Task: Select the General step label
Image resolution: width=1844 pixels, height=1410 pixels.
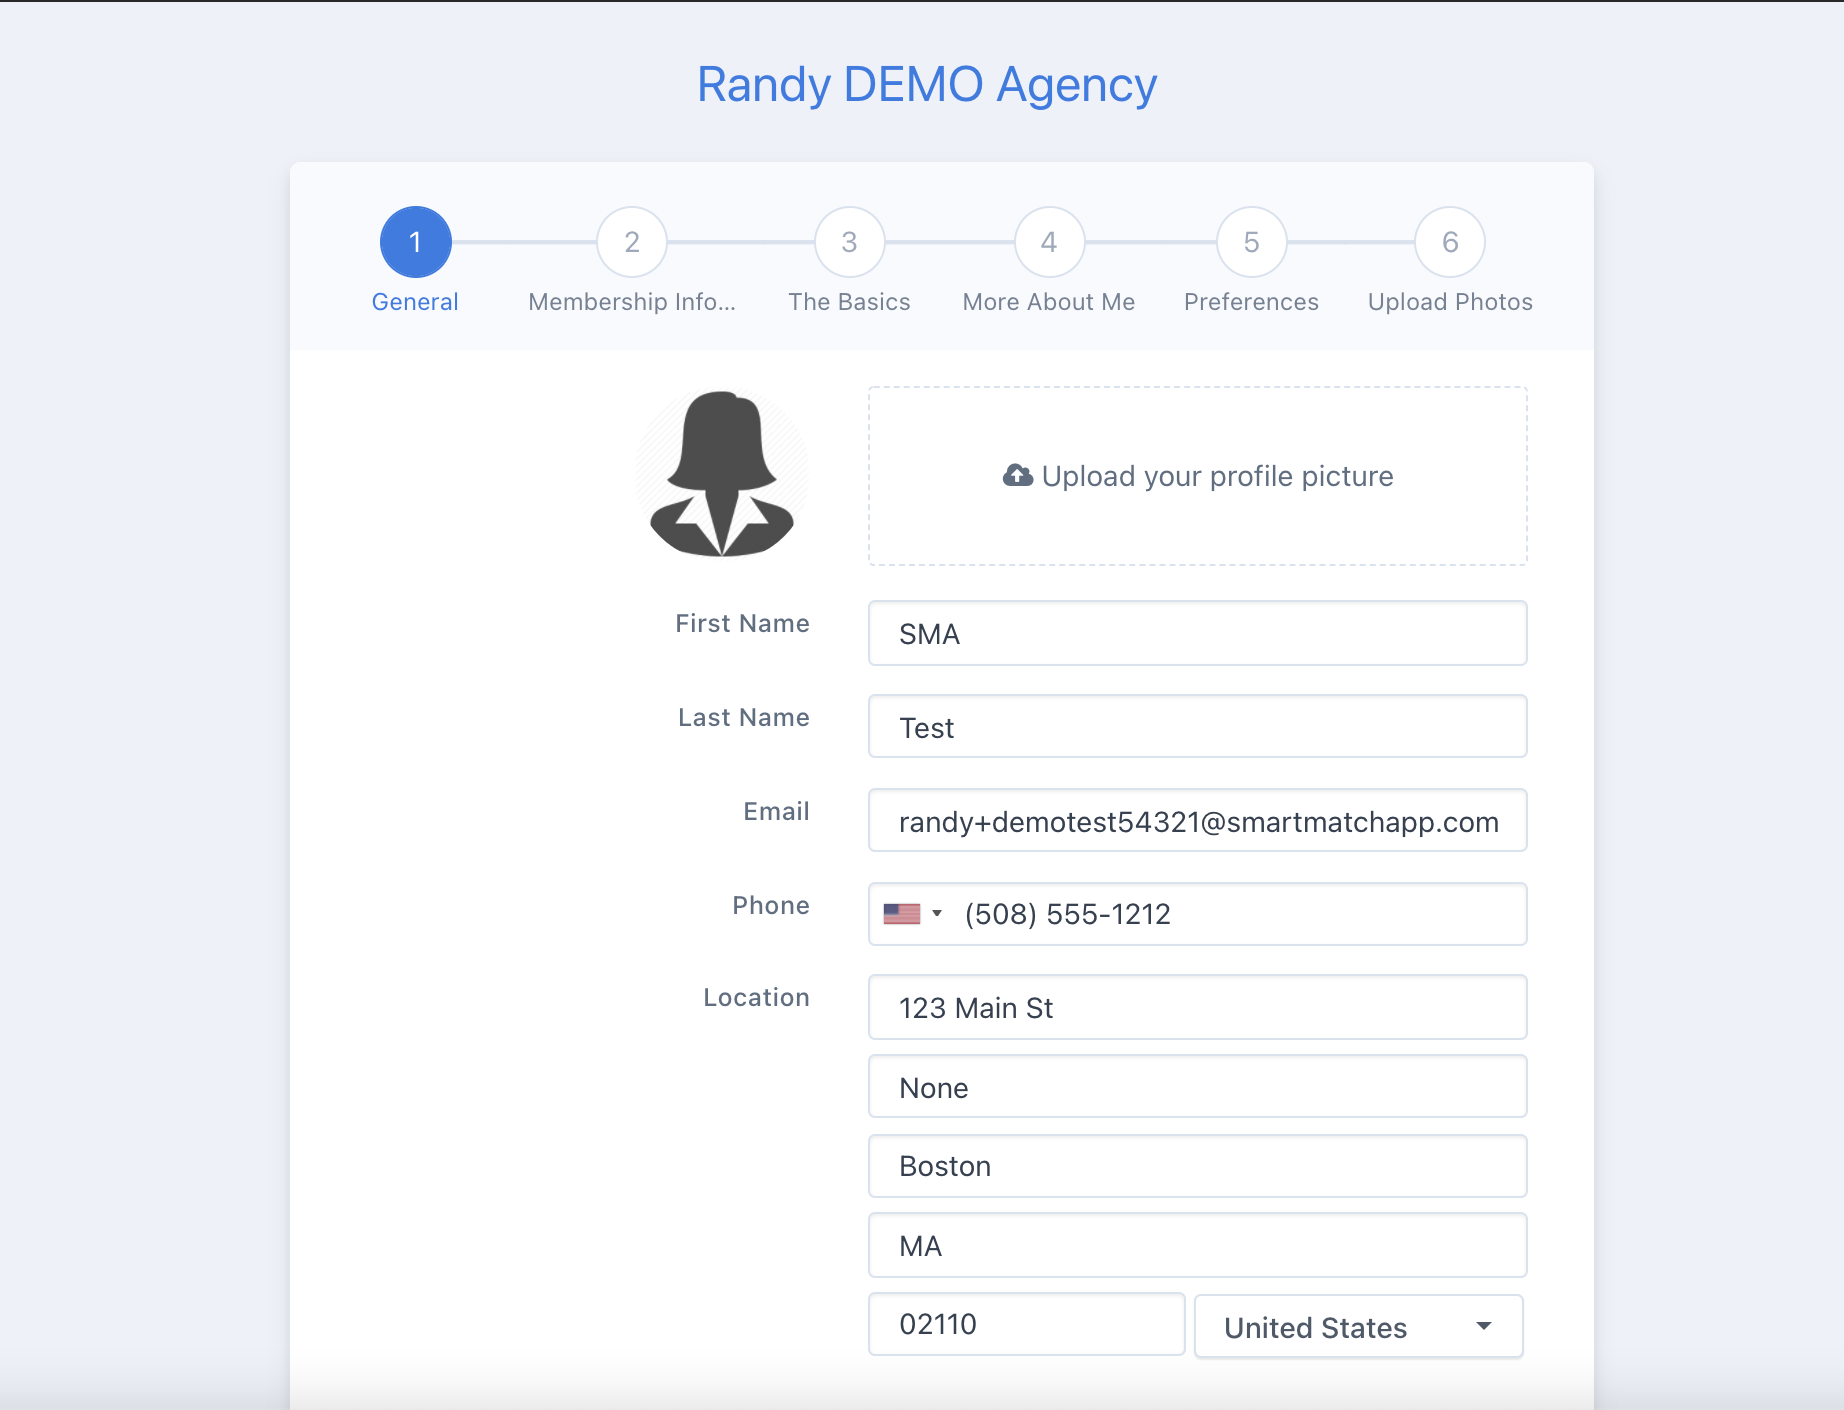Action: point(414,301)
